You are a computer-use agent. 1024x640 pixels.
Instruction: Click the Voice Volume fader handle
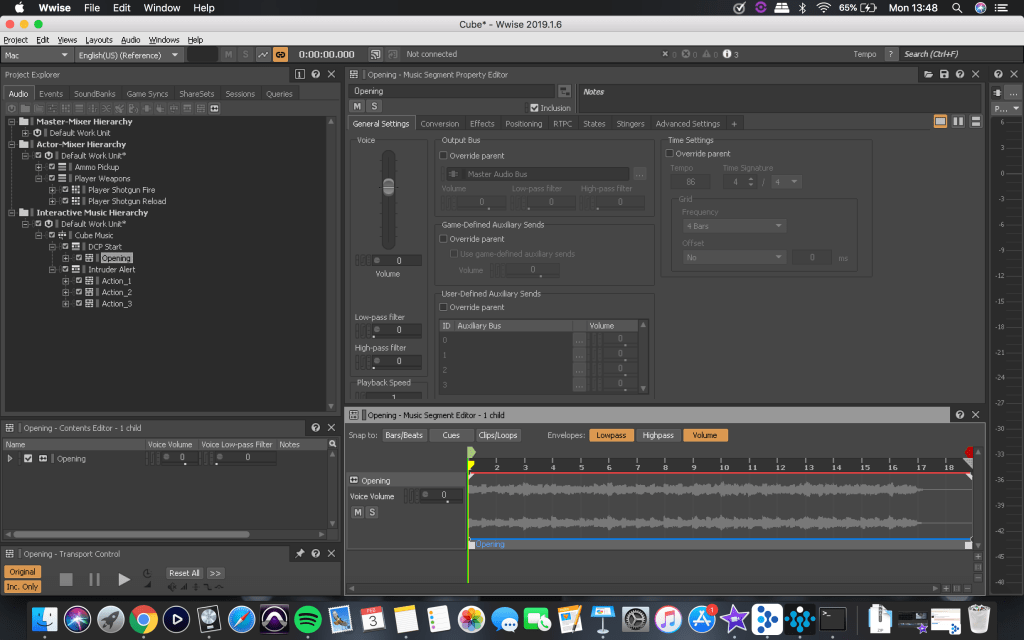(x=389, y=187)
